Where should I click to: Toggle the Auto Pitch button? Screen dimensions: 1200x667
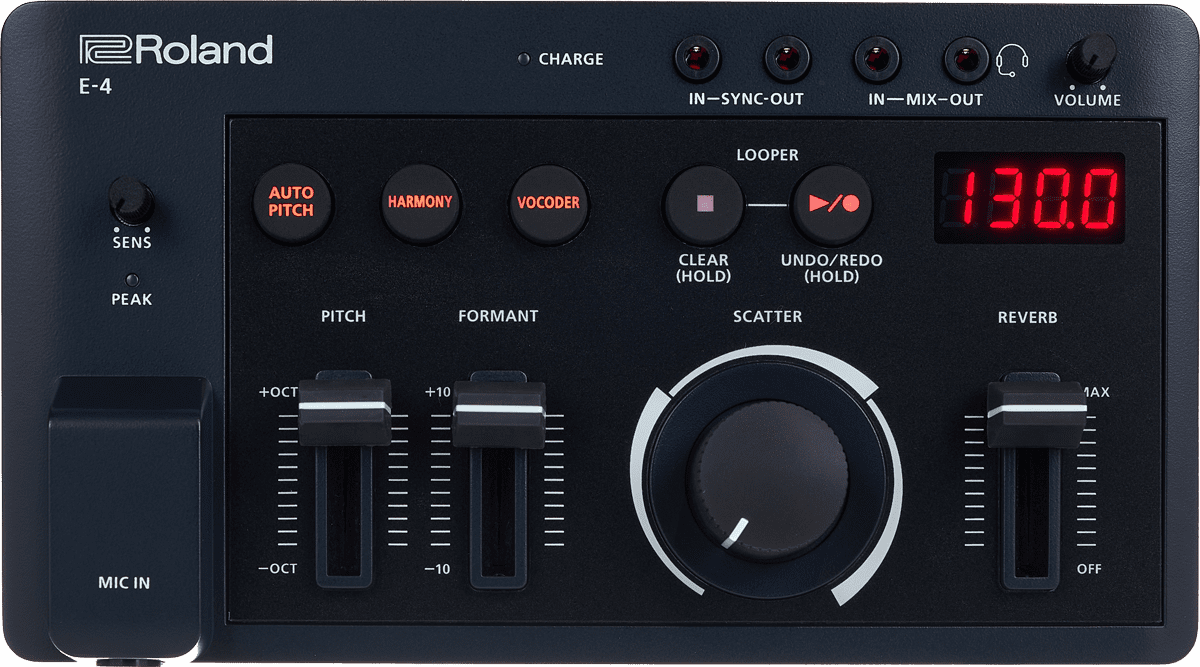coord(291,202)
